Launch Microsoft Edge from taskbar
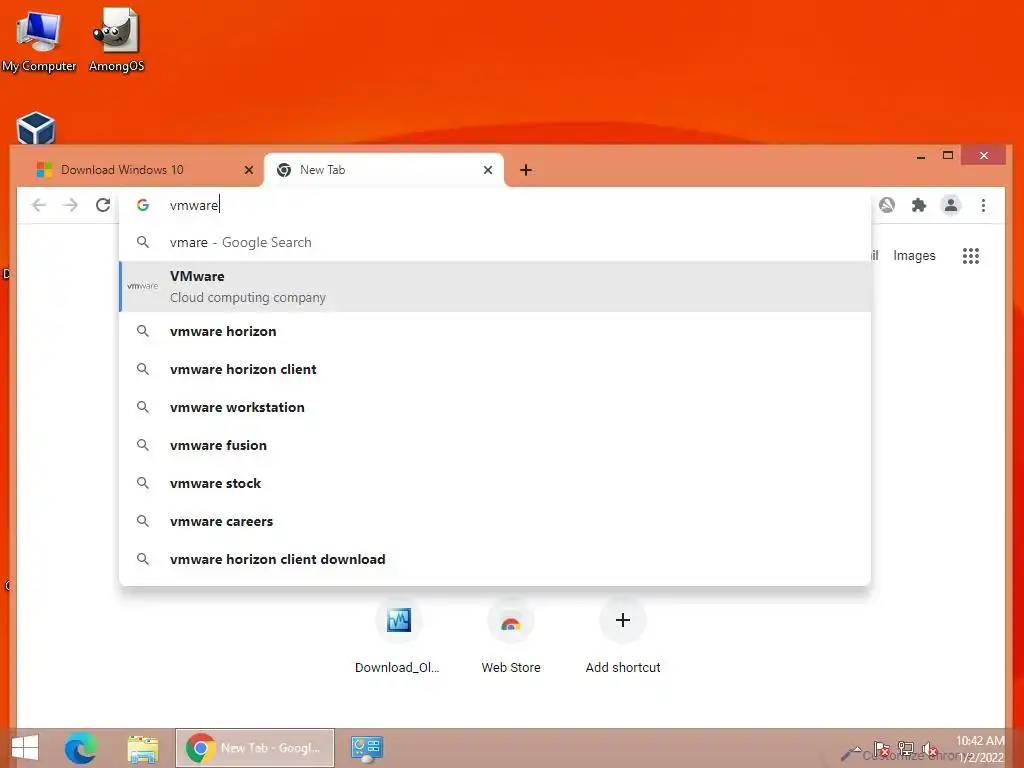This screenshot has width=1024, height=768. click(81, 748)
